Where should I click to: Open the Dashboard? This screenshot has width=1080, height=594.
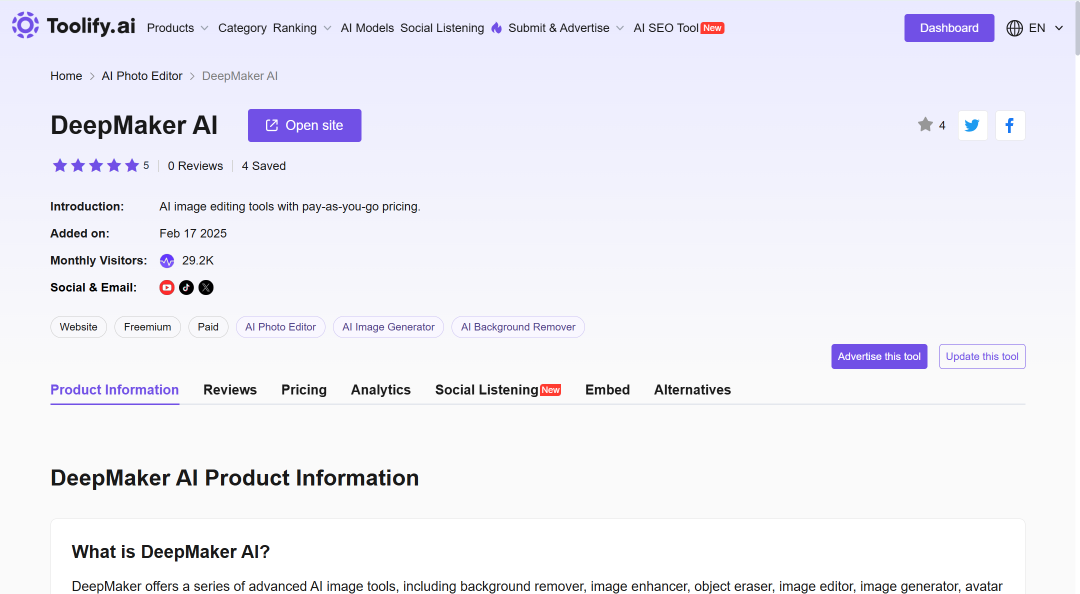pyautogui.click(x=949, y=28)
